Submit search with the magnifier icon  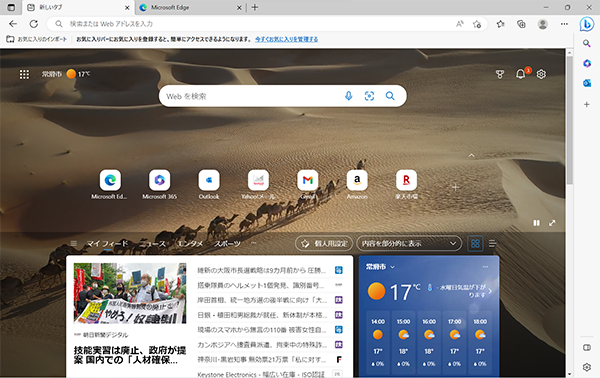click(390, 96)
